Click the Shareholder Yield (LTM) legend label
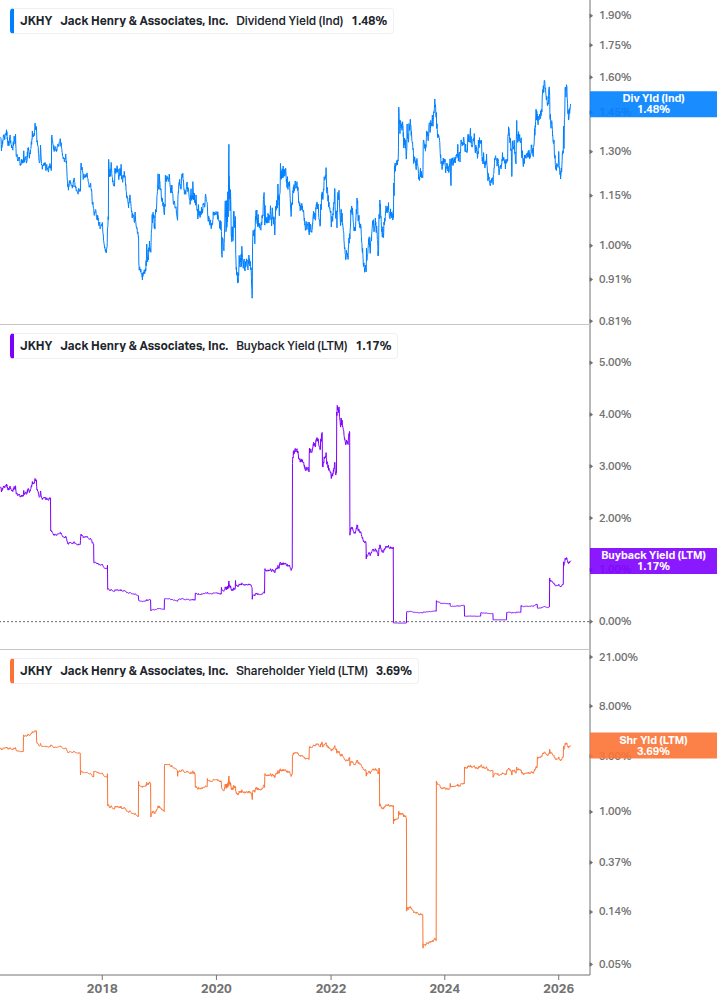 point(302,671)
